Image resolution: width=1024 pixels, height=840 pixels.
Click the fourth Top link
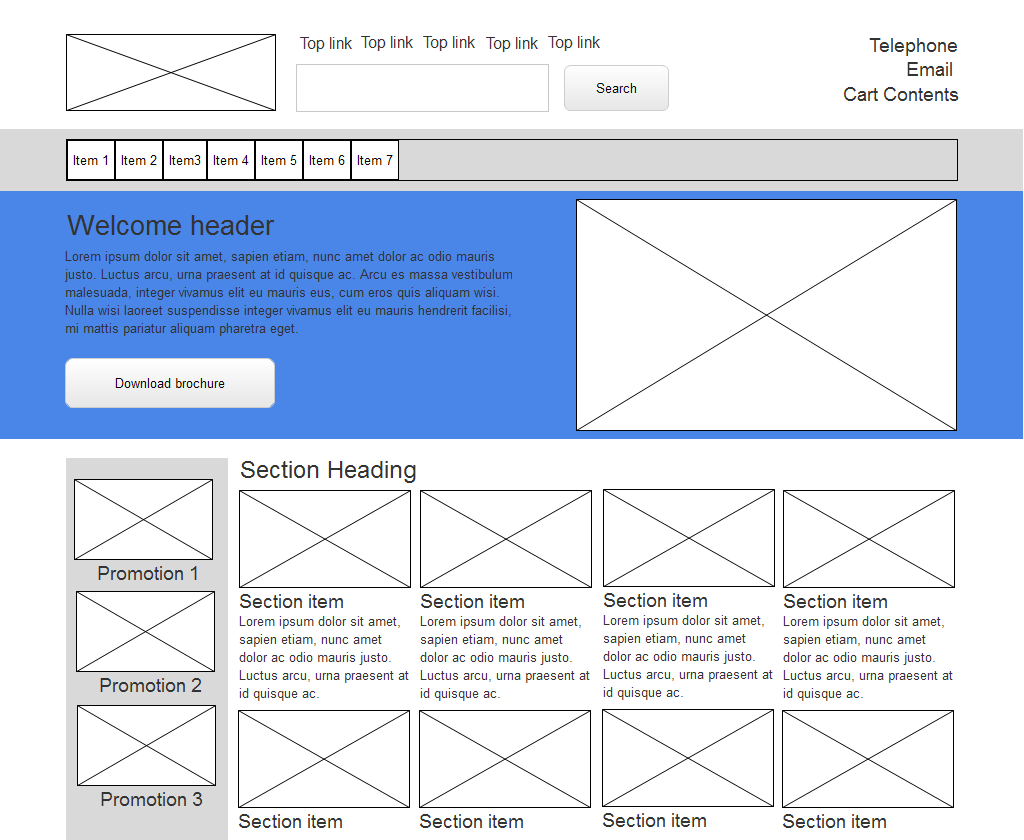point(512,44)
